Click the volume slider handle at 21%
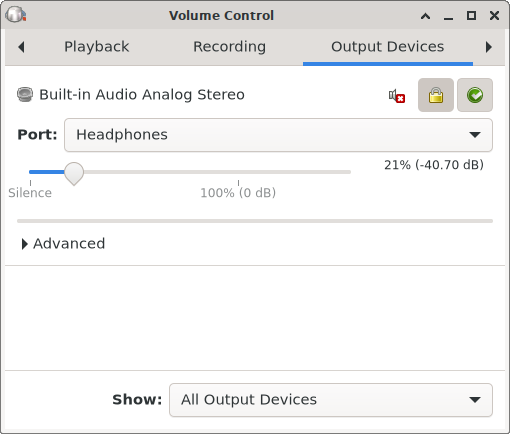The image size is (510, 434). [x=74, y=173]
